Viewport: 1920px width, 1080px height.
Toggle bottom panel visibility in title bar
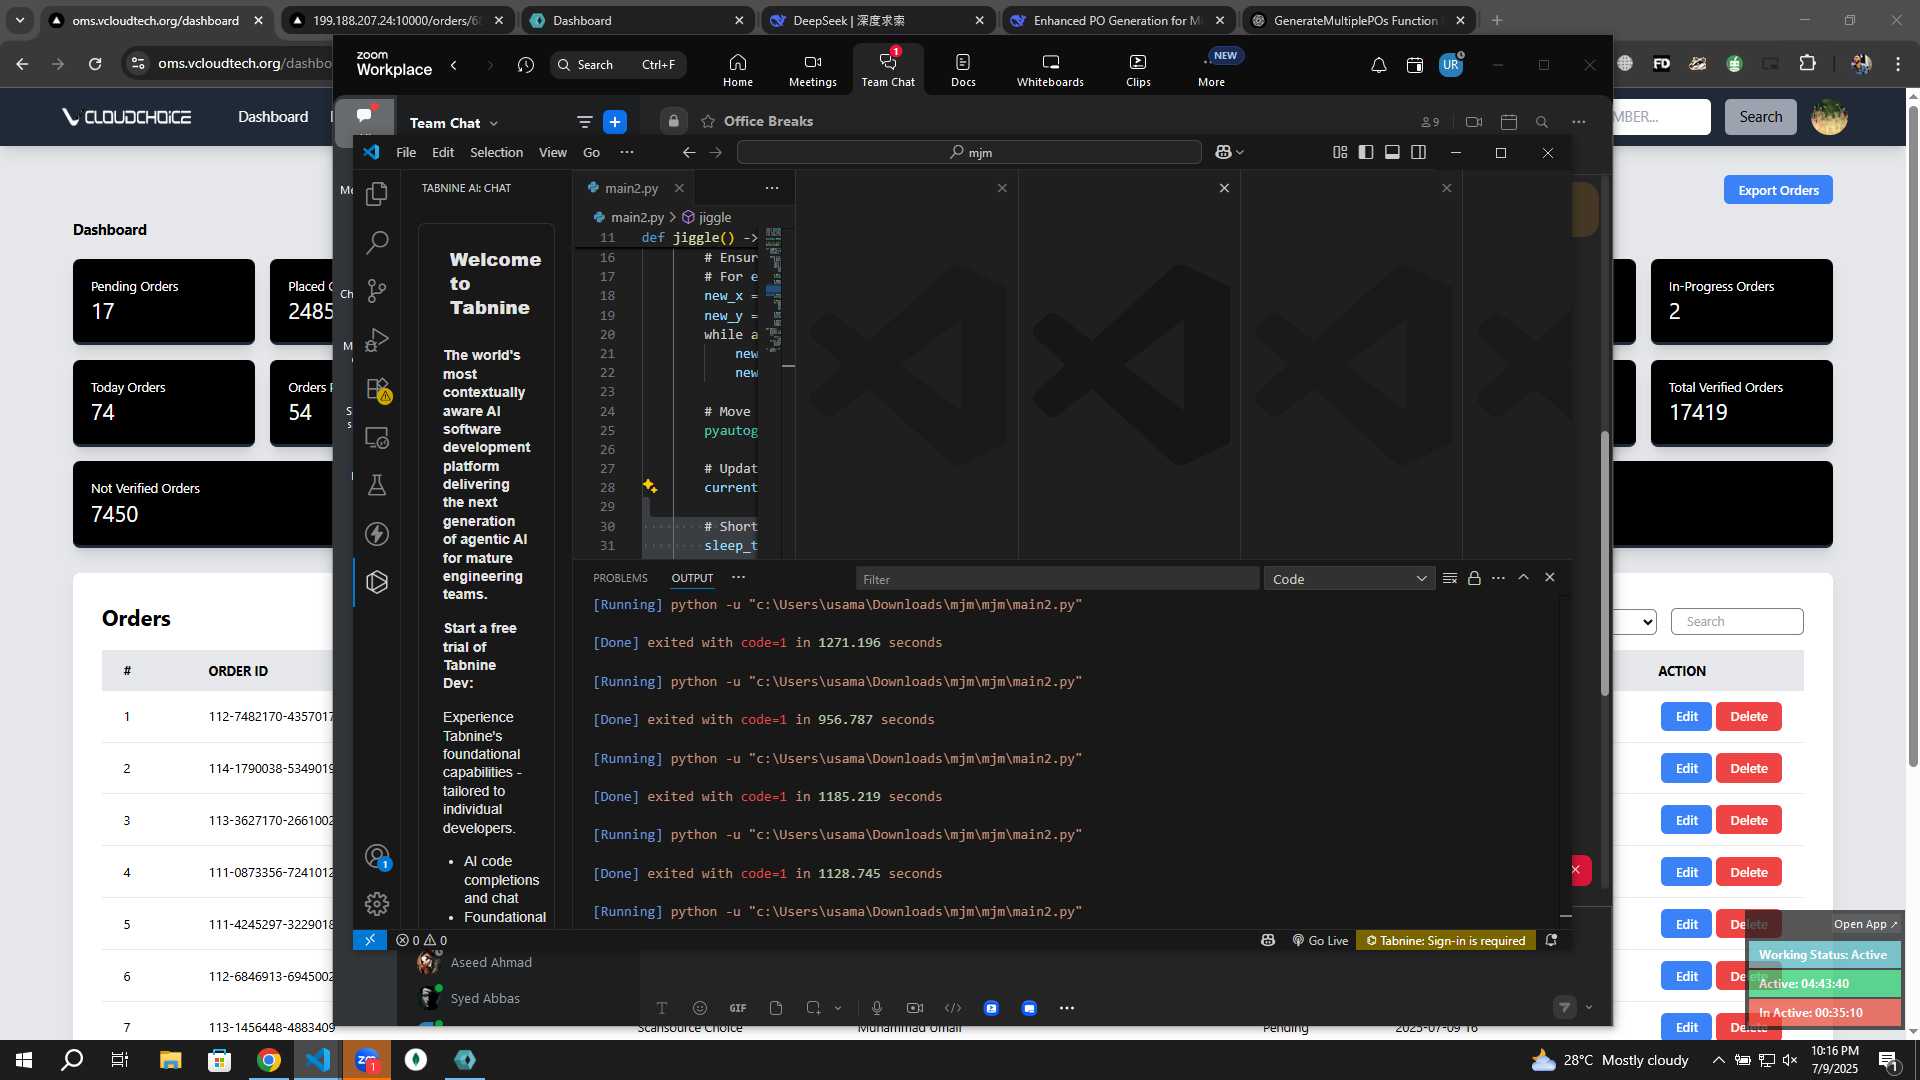coord(1392,152)
